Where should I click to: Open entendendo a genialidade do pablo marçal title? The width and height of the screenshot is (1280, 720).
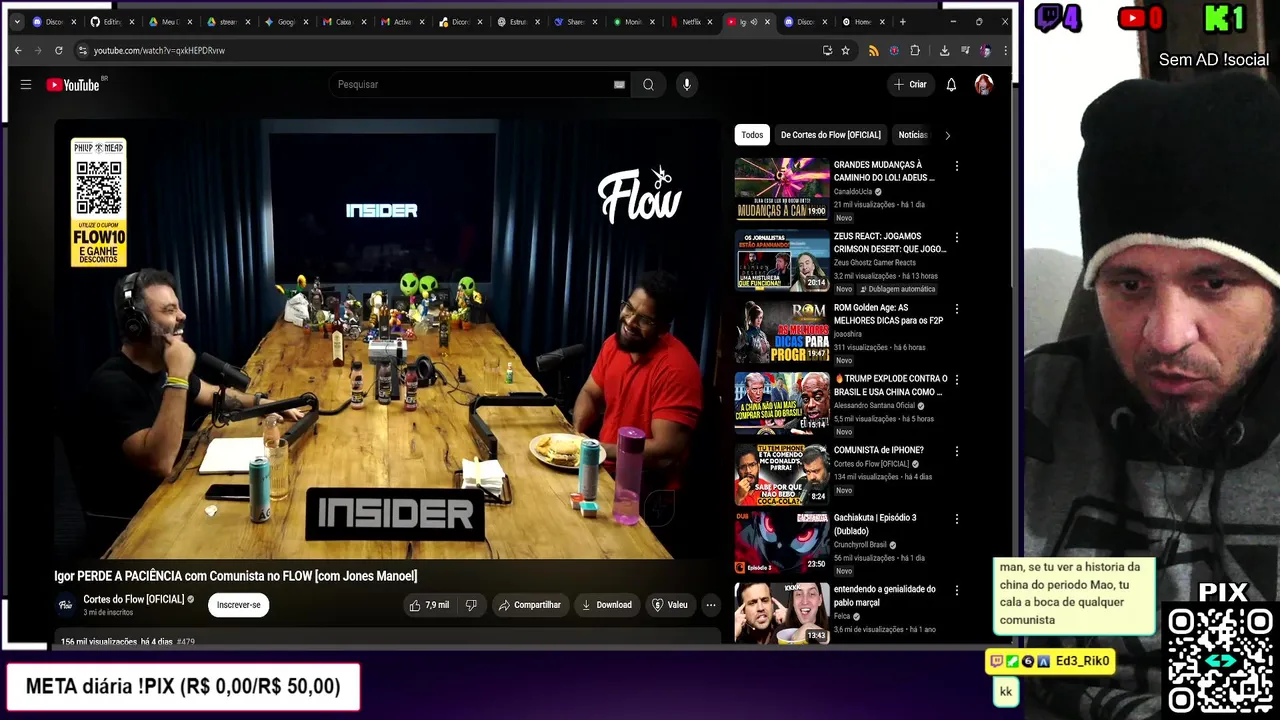(885, 595)
